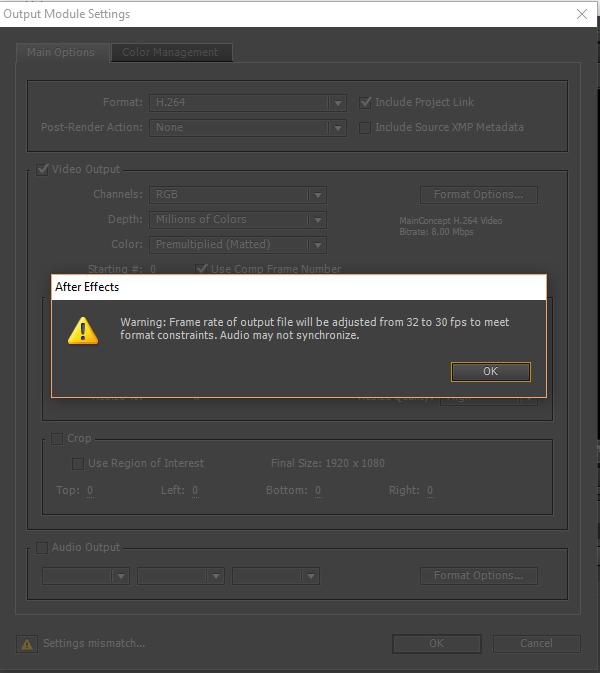Click Cancel in Output Module Settings
This screenshot has height=673, width=600.
point(536,644)
